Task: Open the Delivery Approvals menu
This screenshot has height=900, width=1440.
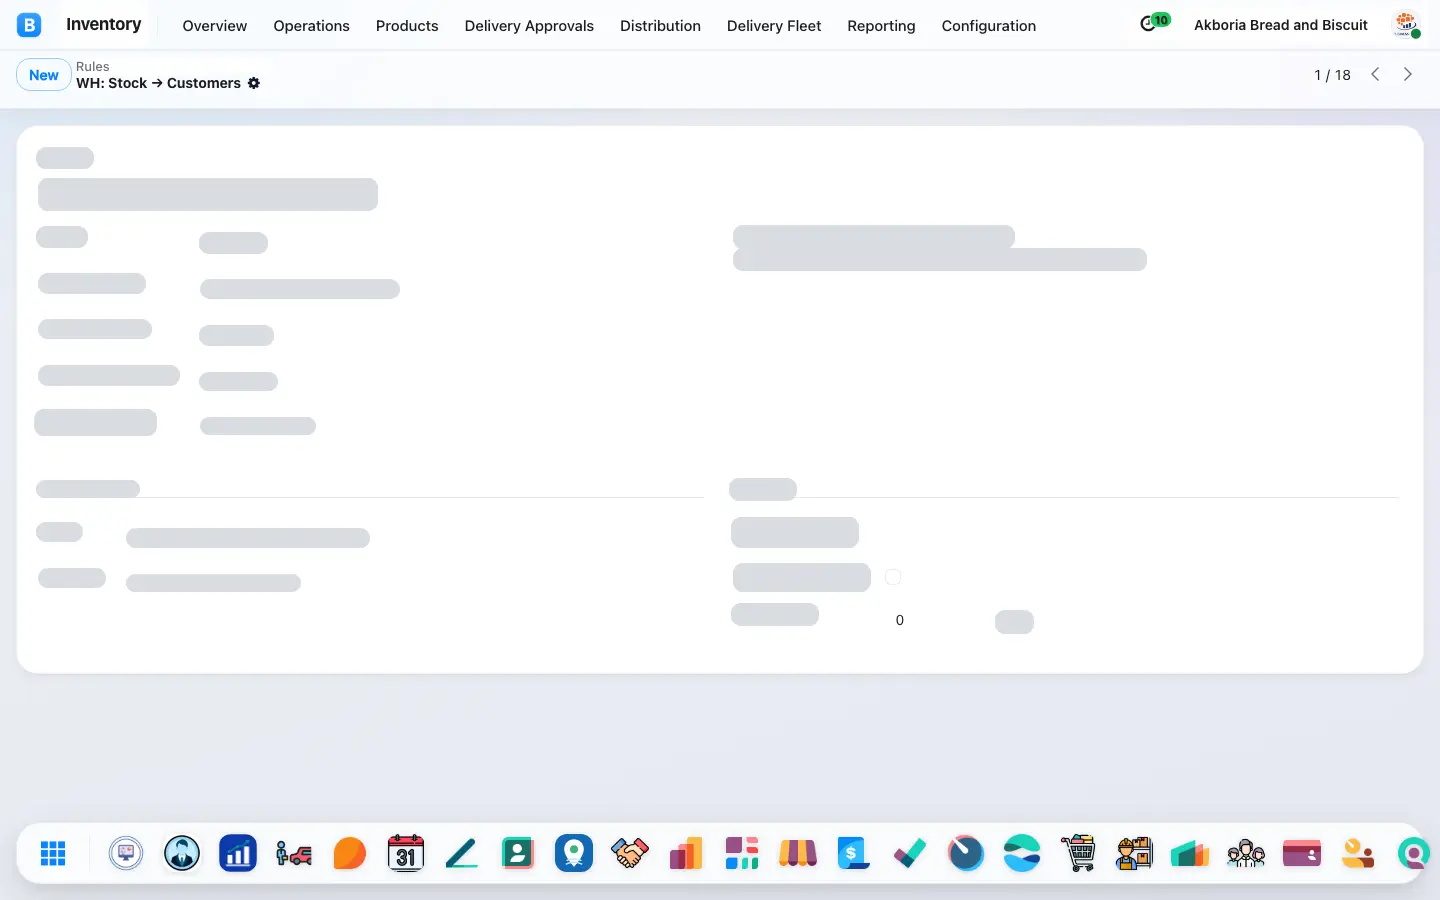Action: point(529,25)
